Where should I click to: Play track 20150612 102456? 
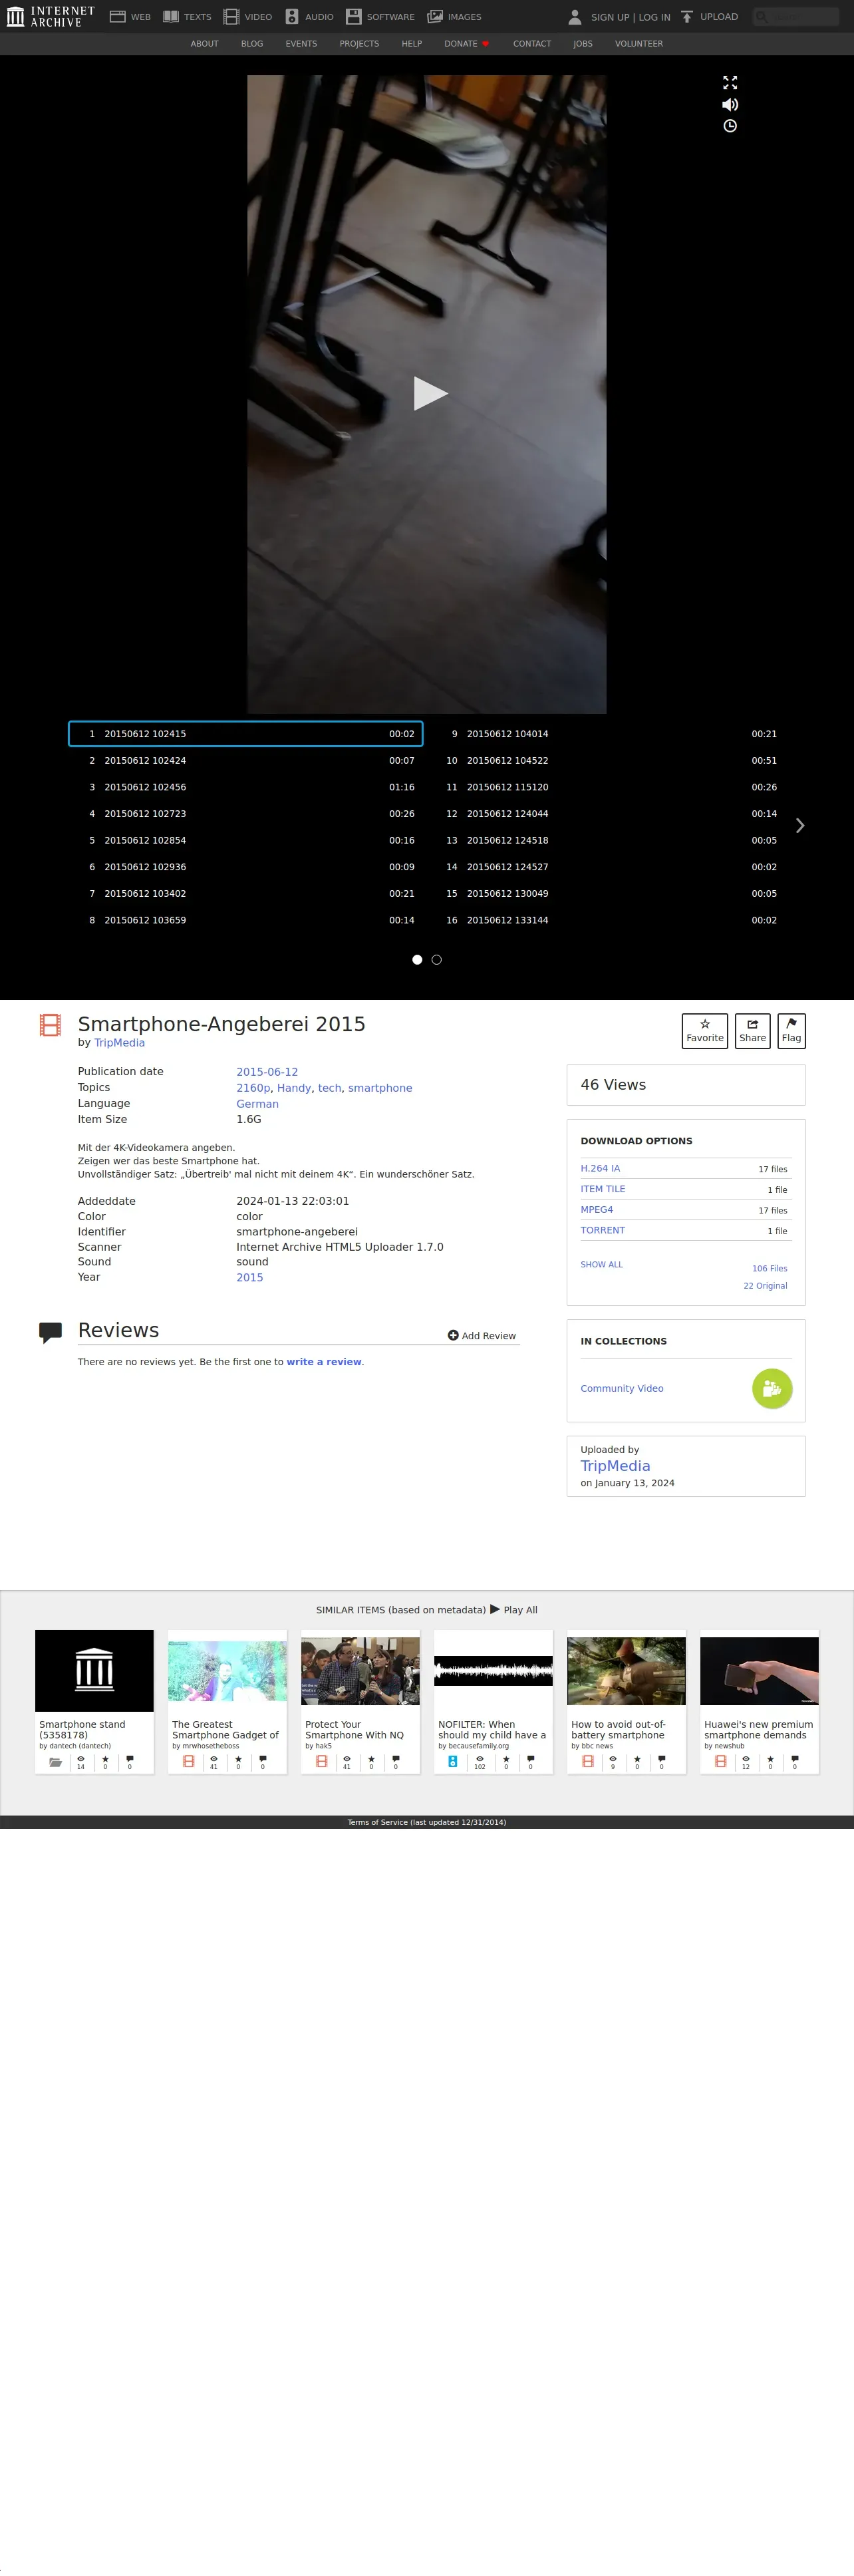pyautogui.click(x=246, y=787)
